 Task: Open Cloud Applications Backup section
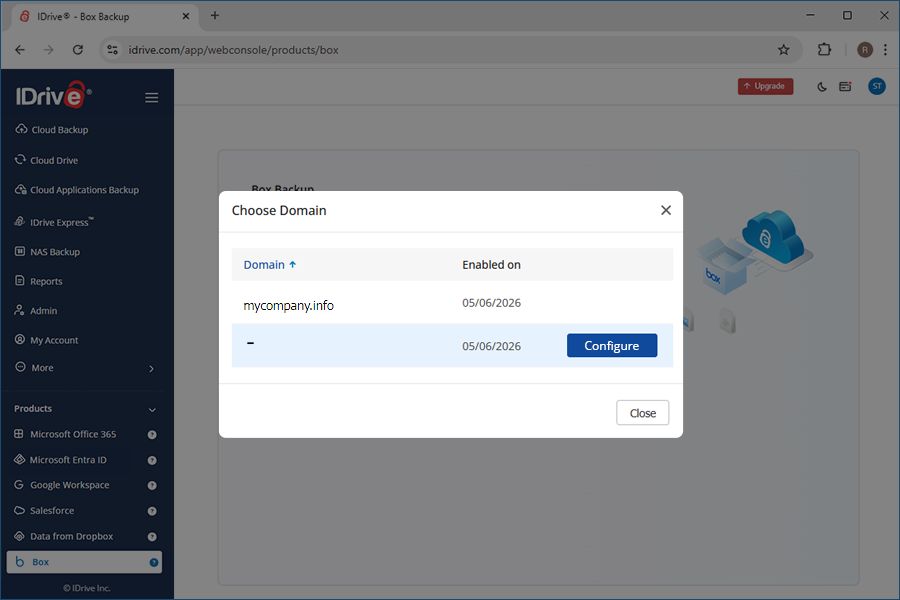click(77, 190)
